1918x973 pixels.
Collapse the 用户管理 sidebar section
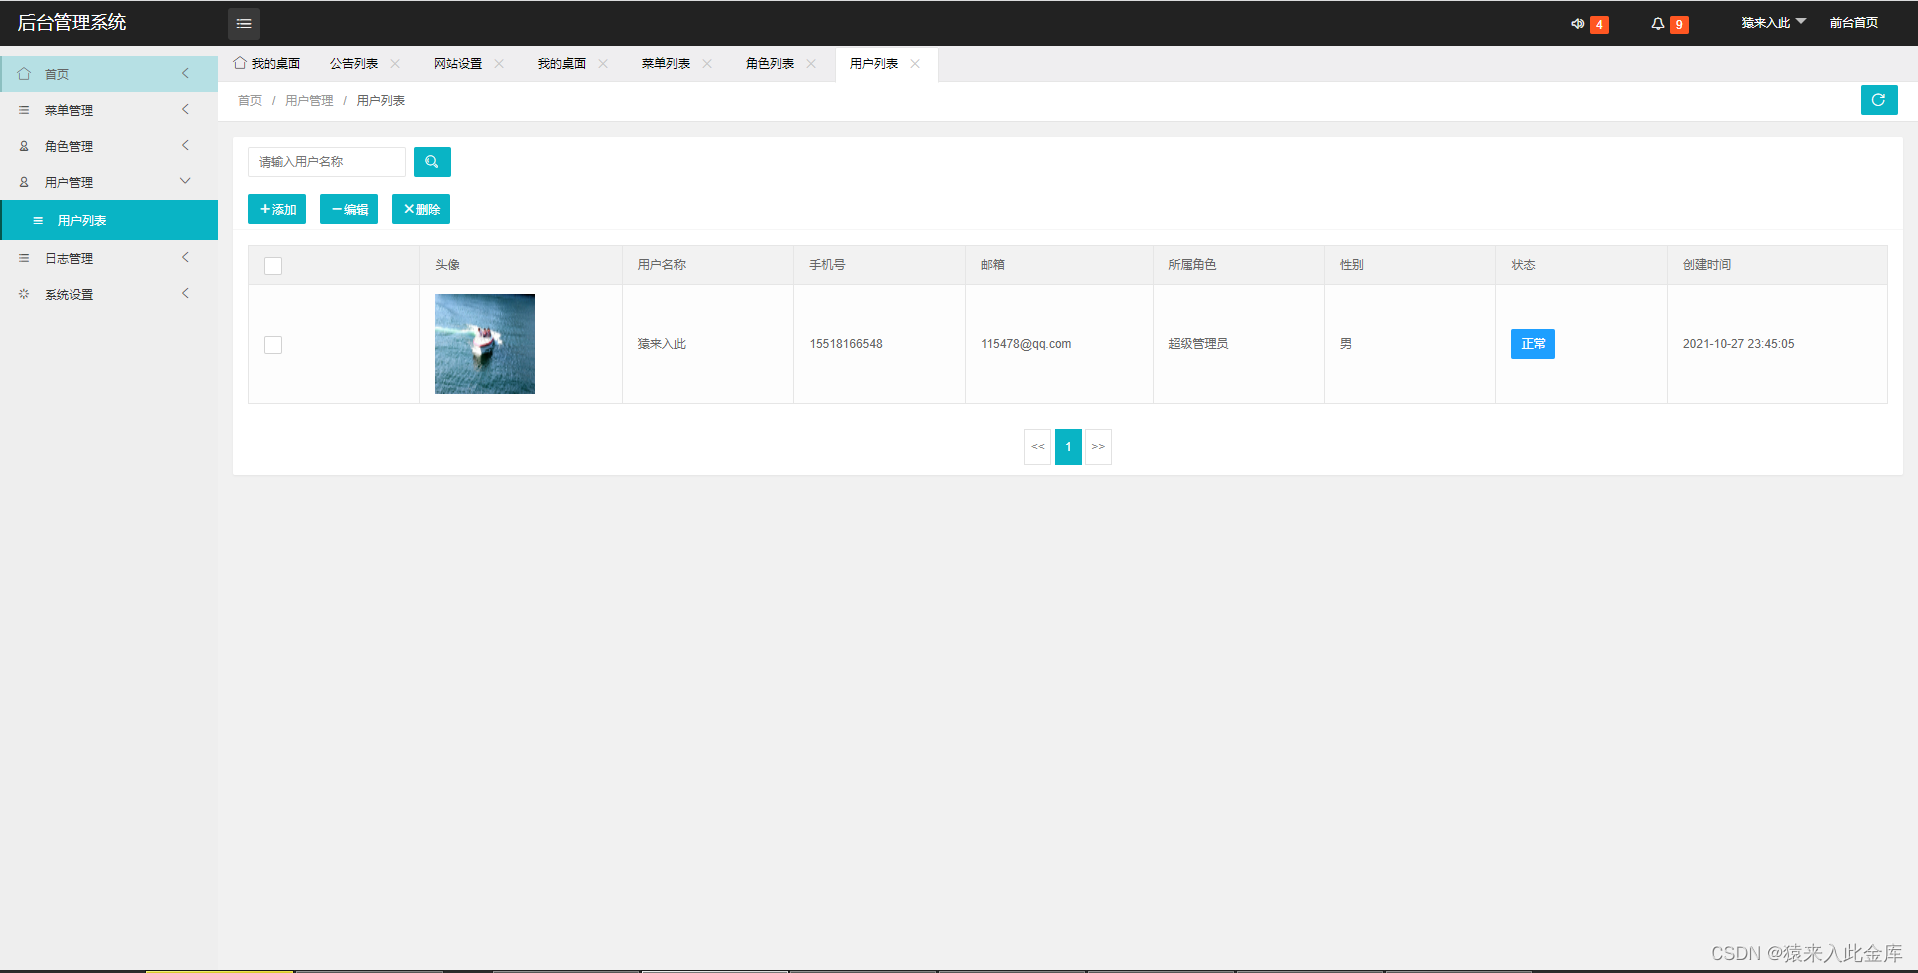pyautogui.click(x=184, y=181)
